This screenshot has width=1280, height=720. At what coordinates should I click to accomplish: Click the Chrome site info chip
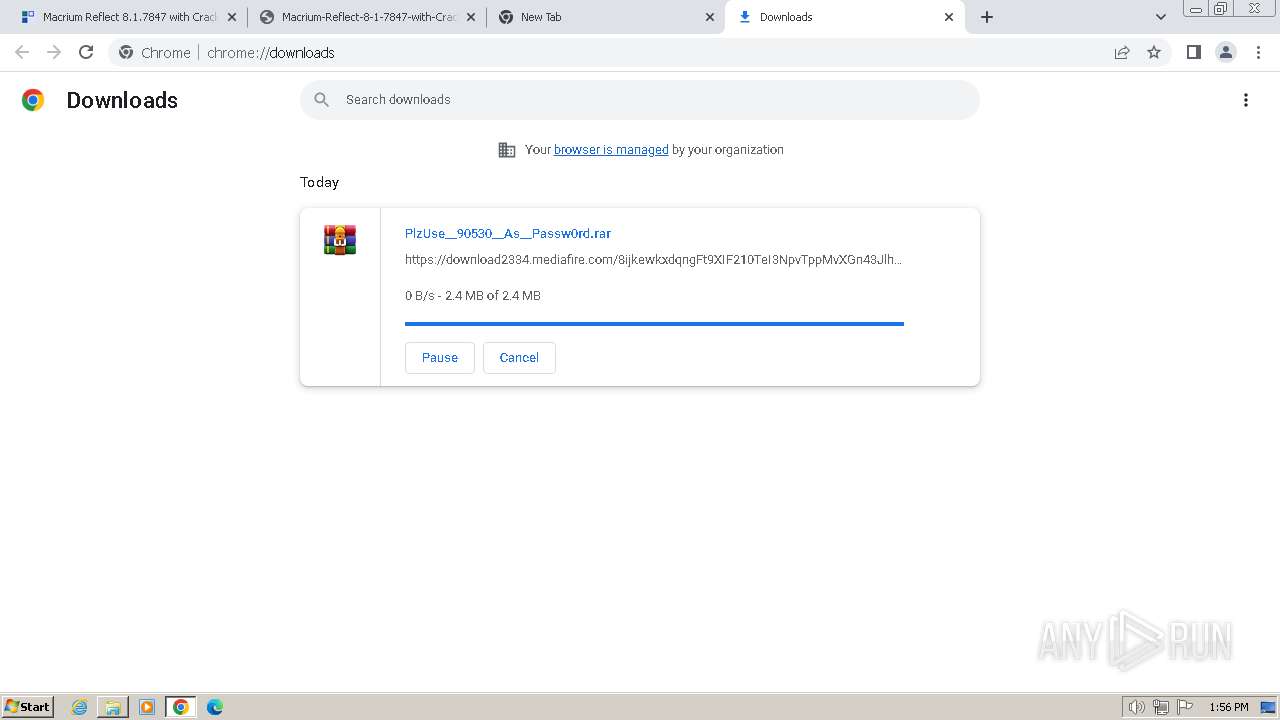pyautogui.click(x=155, y=52)
